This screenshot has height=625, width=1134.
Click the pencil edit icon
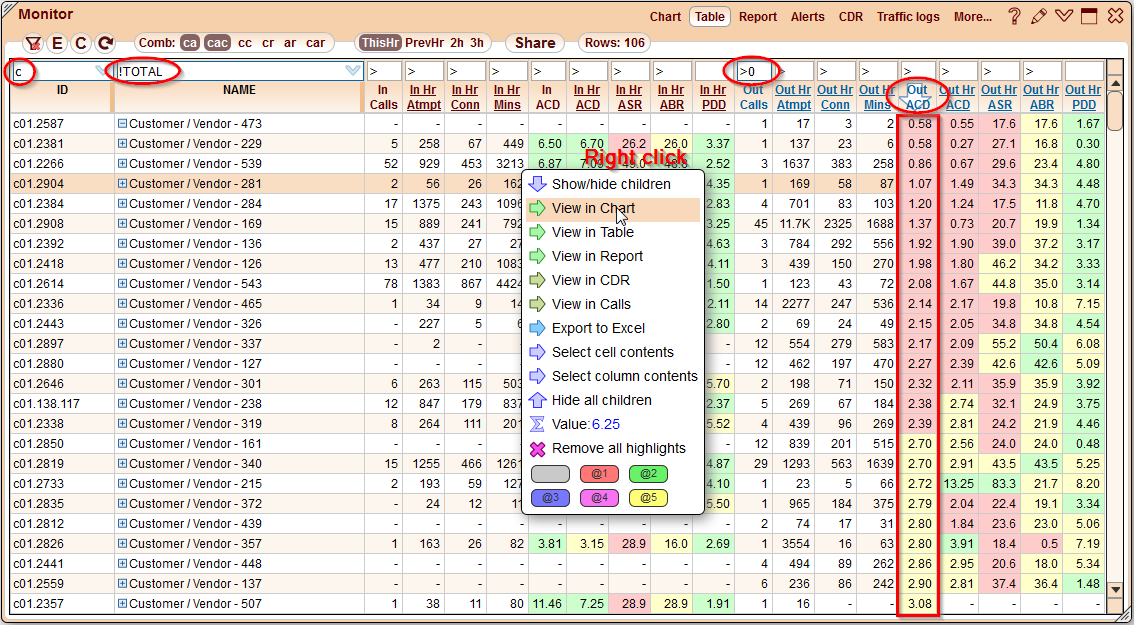click(x=1038, y=16)
